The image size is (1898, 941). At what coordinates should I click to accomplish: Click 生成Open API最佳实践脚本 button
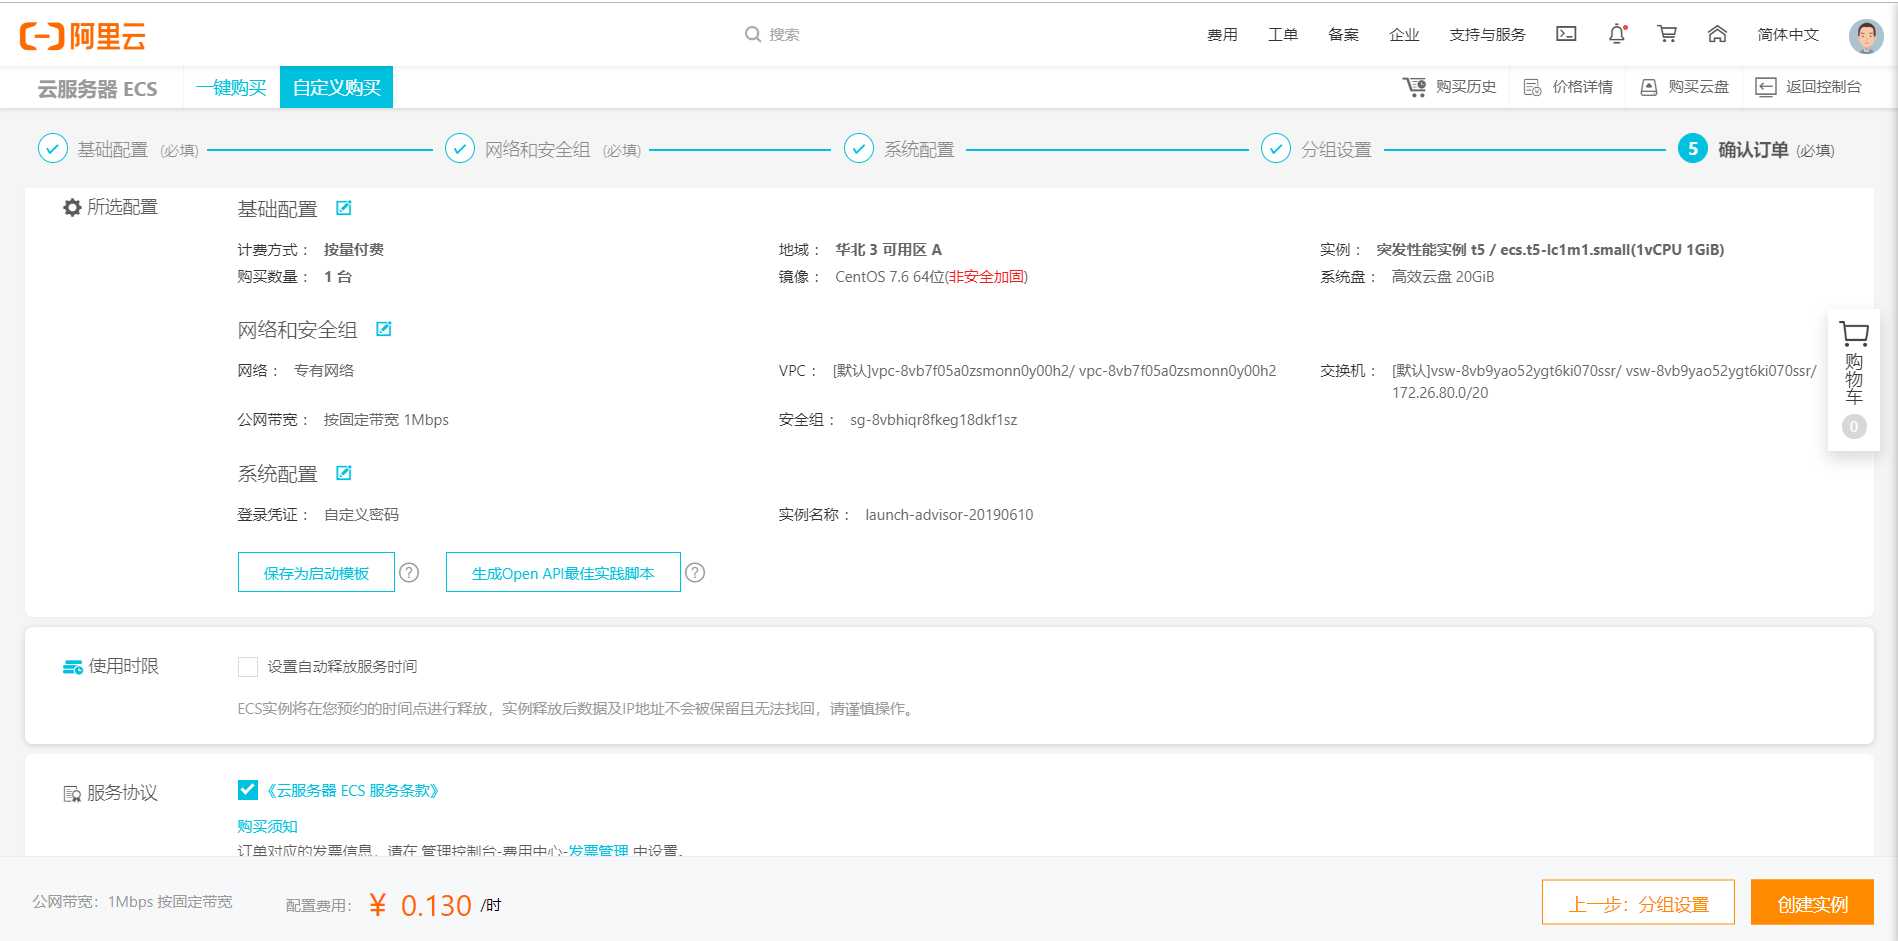[563, 572]
